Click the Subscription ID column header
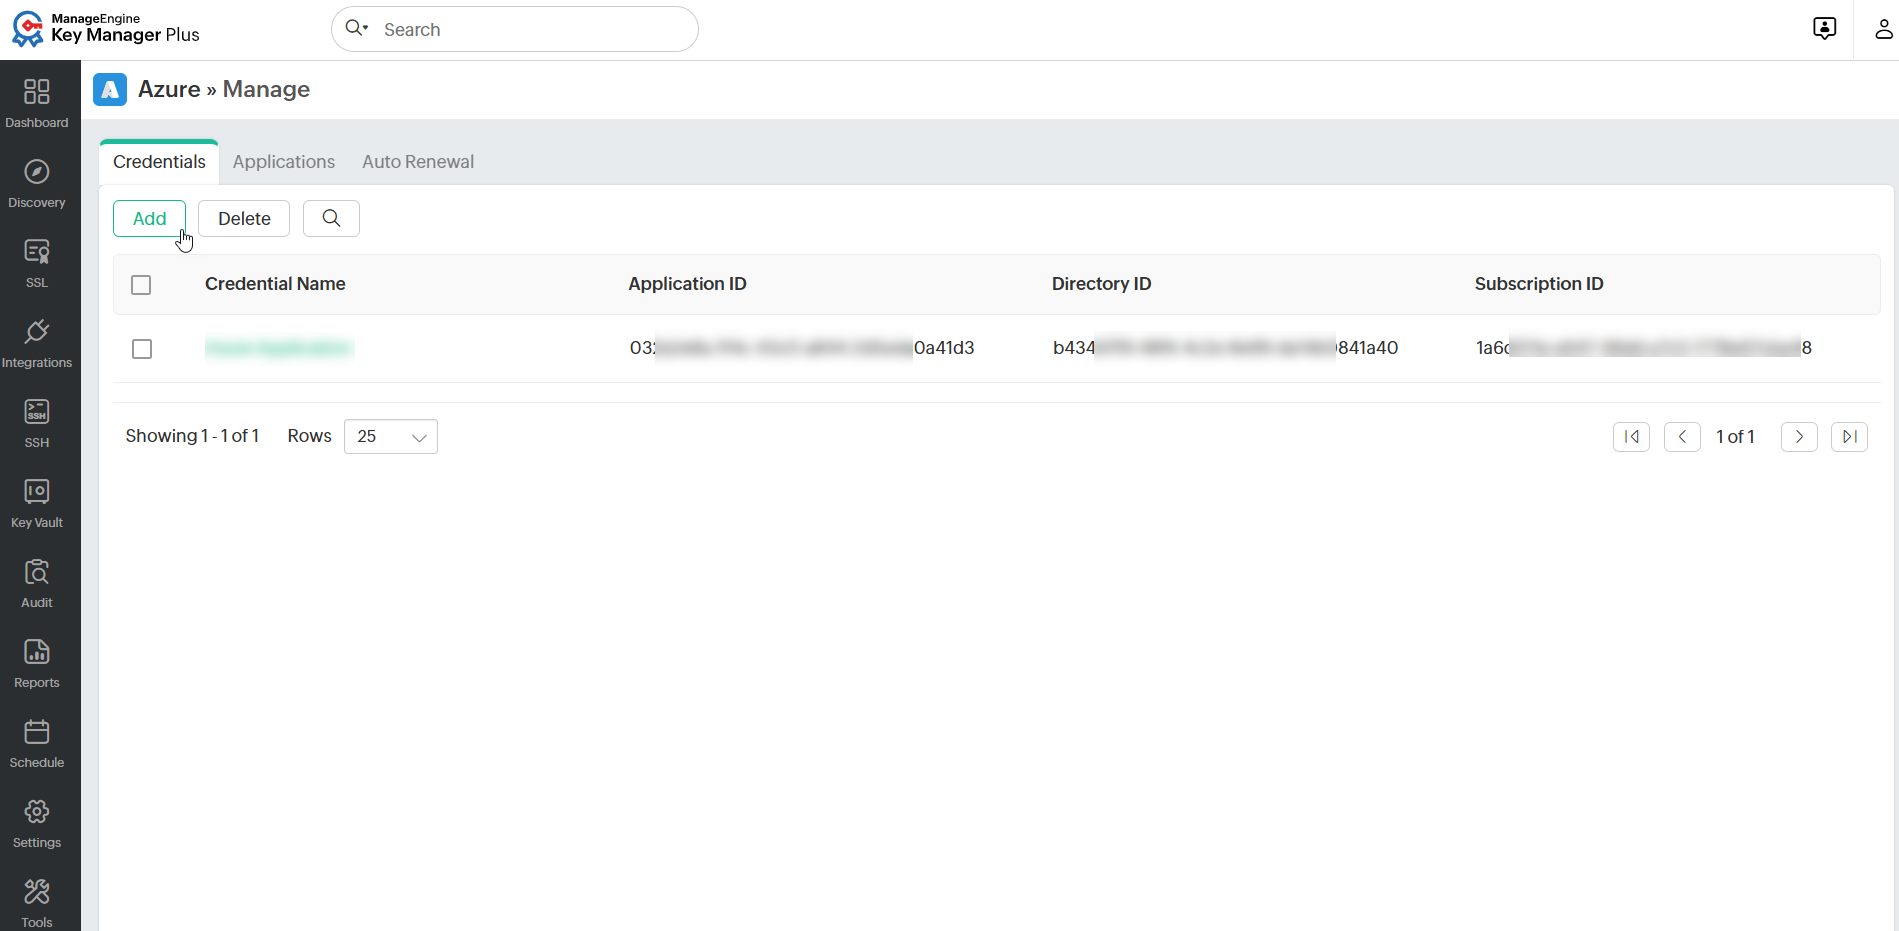 pos(1539,284)
